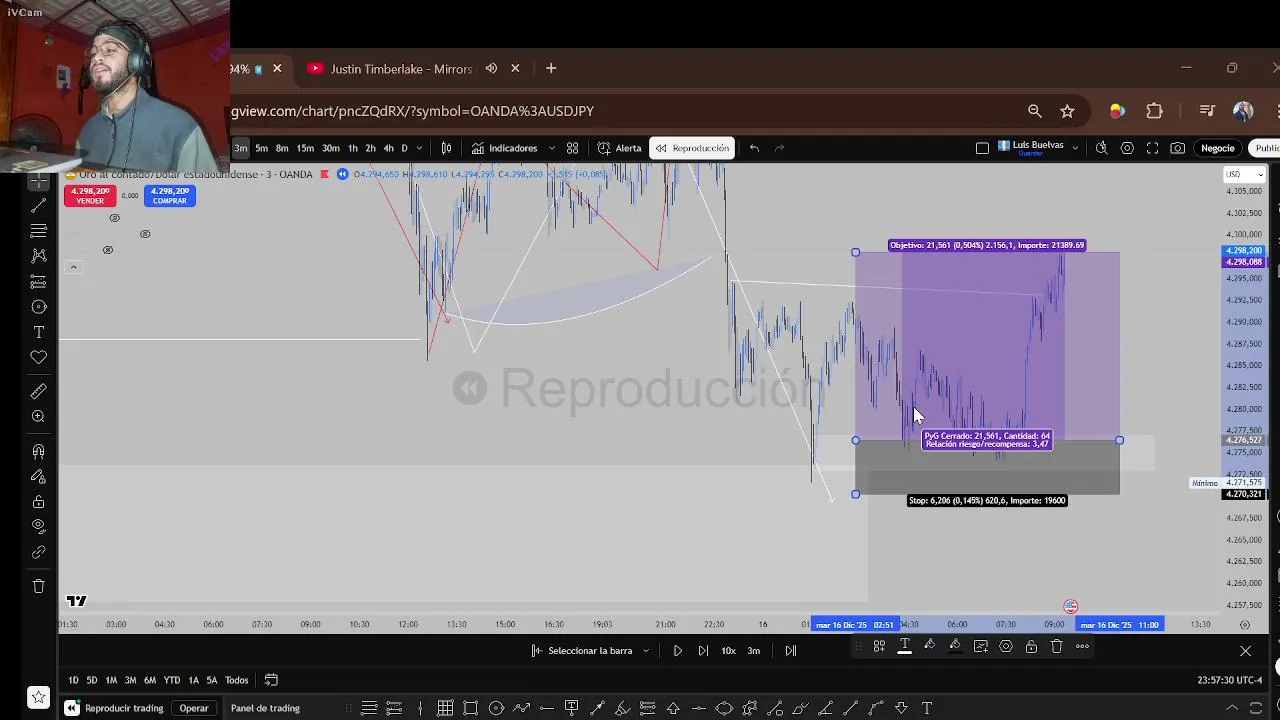Click the trash remove objects icon

tap(38, 586)
